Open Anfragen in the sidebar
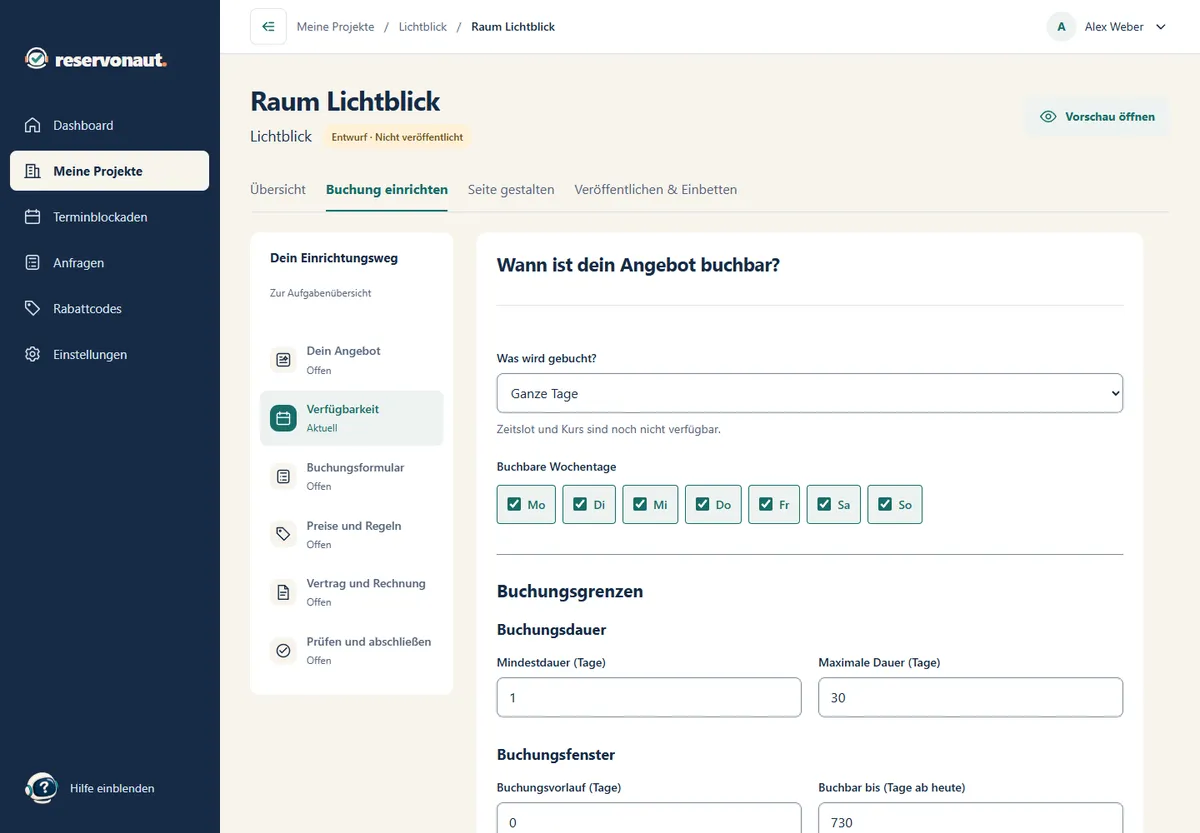The height and width of the screenshot is (833, 1200). pyautogui.click(x=110, y=263)
